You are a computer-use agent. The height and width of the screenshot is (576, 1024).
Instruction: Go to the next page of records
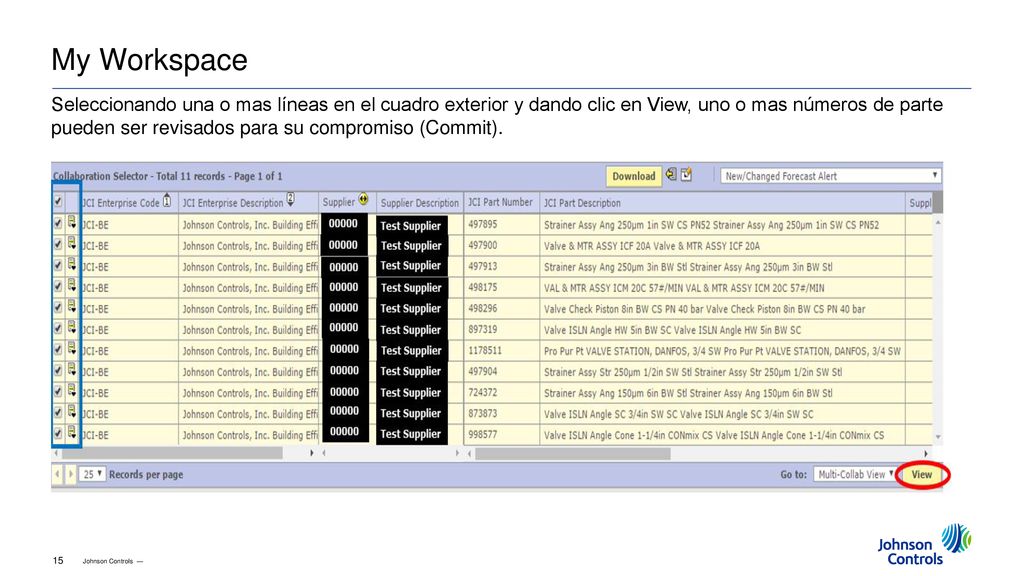(x=71, y=474)
